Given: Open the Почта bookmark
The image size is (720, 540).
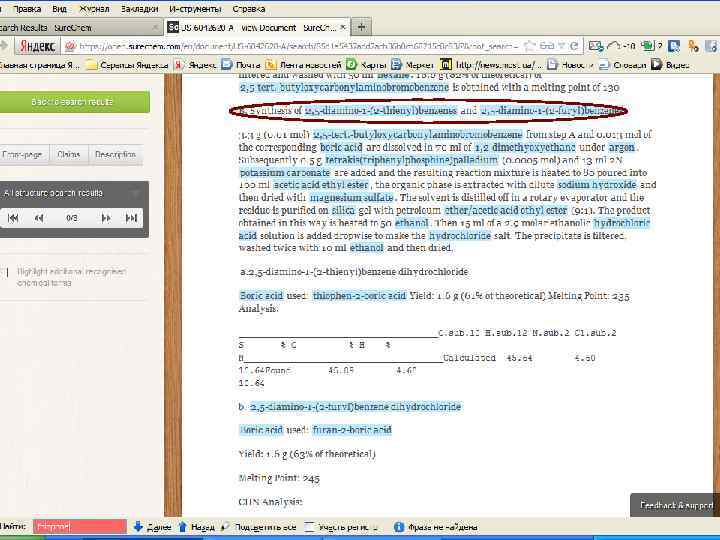Looking at the screenshot, I should (241, 65).
